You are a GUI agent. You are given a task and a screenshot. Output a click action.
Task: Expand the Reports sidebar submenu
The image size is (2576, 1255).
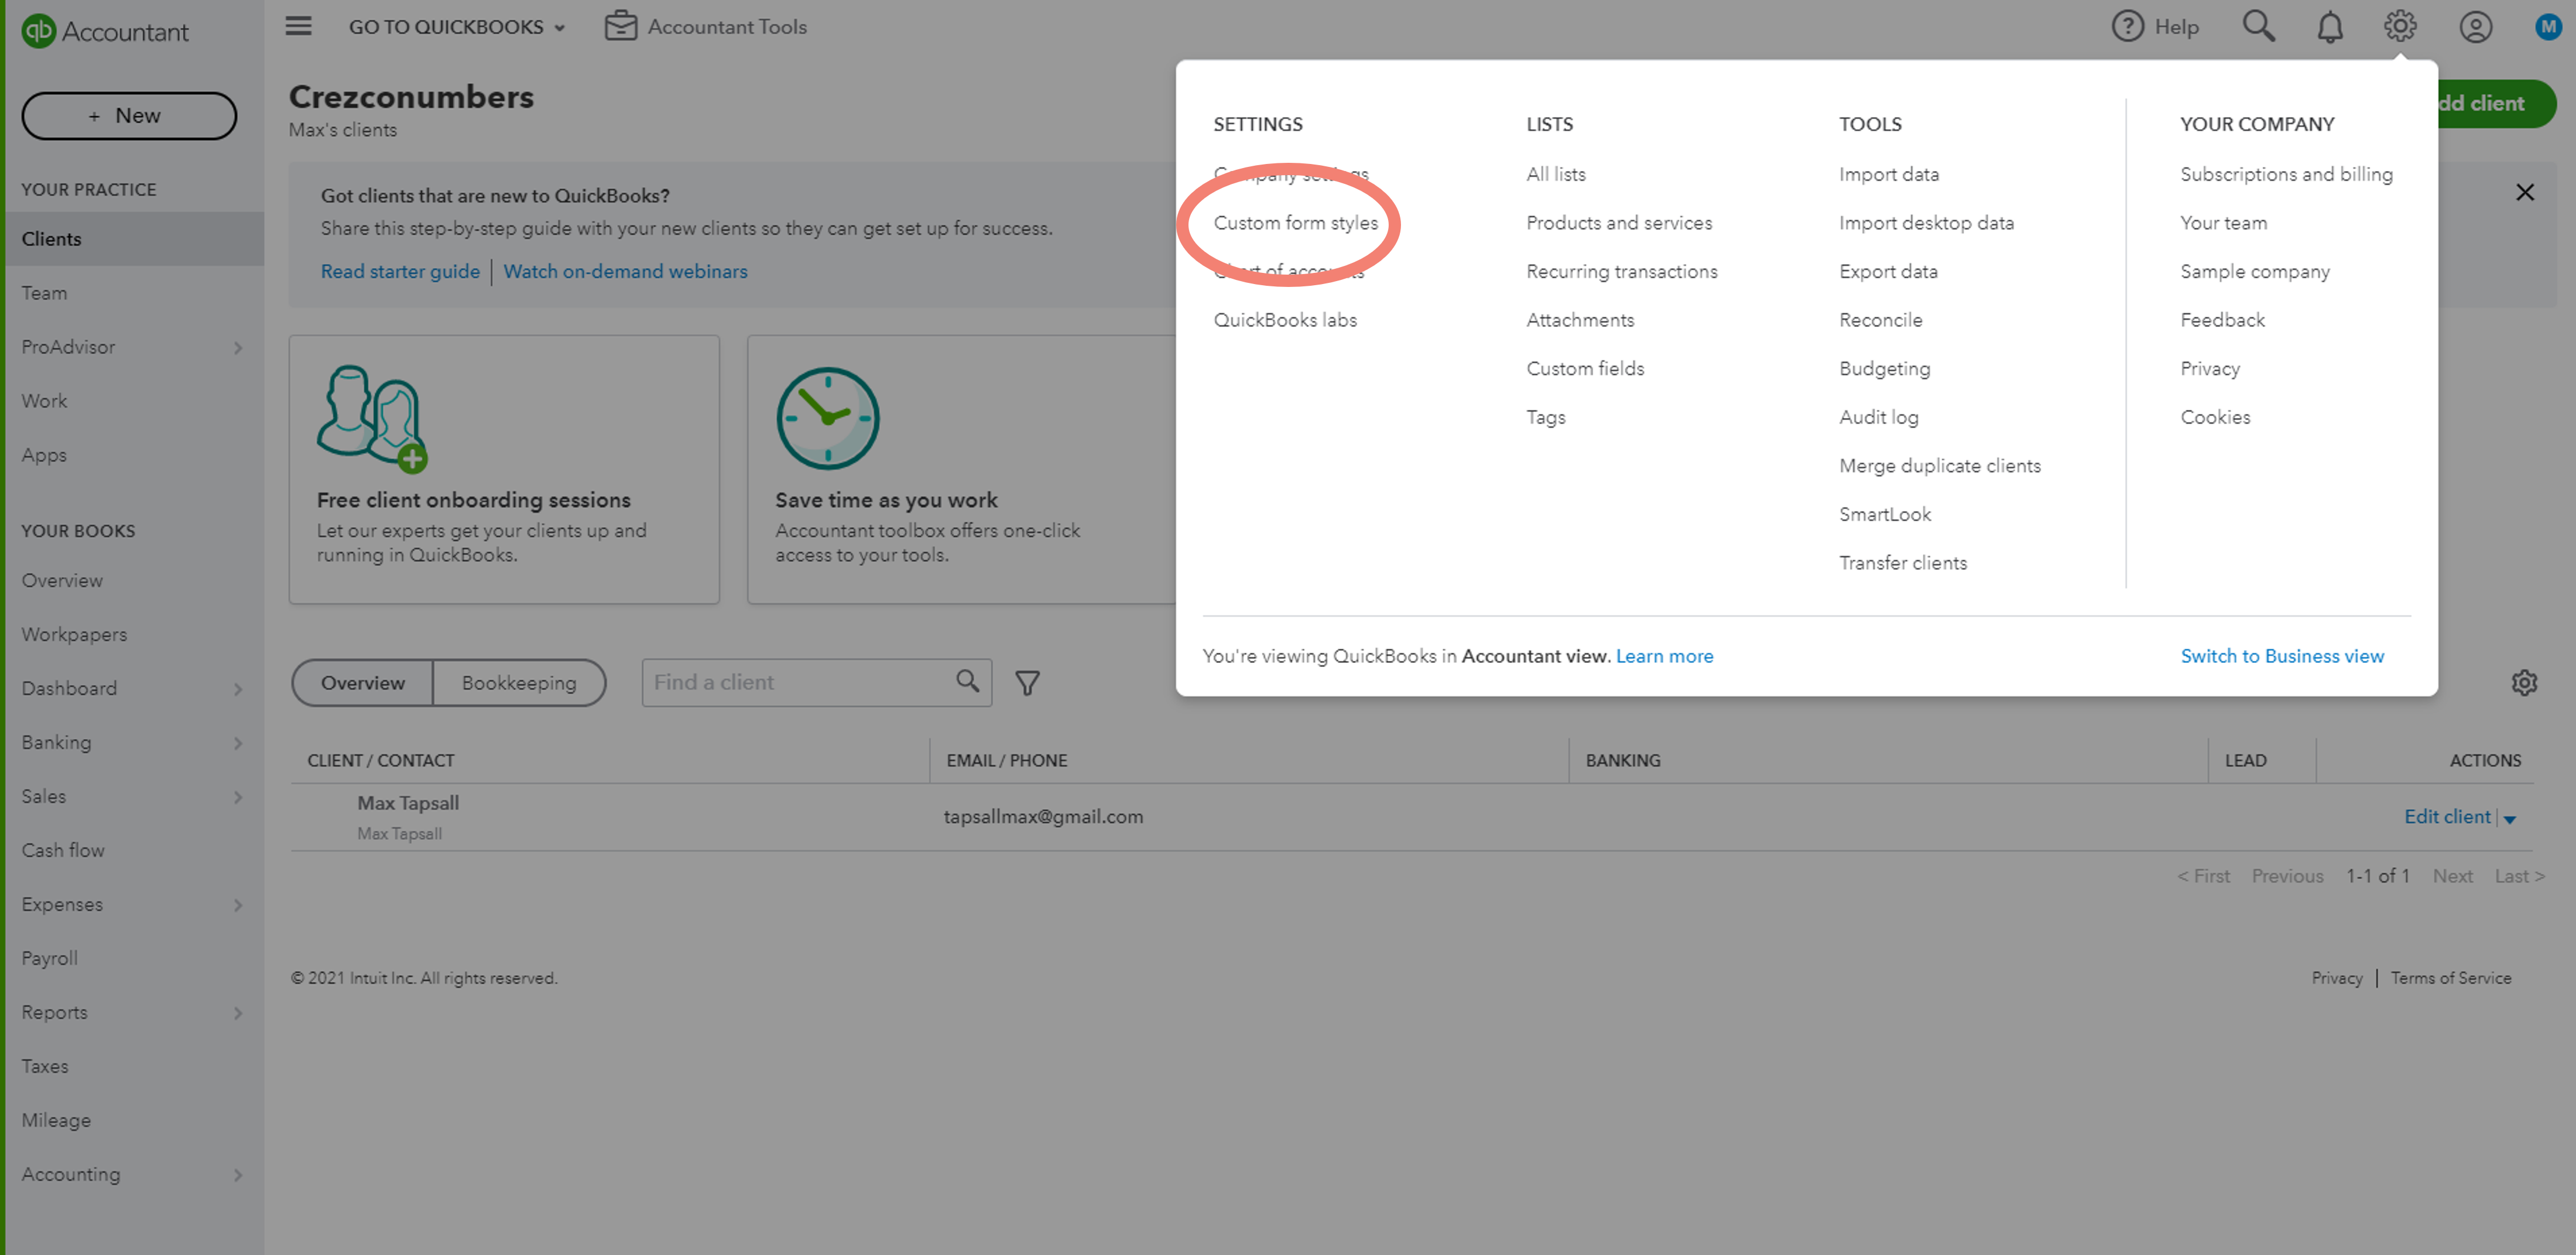[238, 1013]
